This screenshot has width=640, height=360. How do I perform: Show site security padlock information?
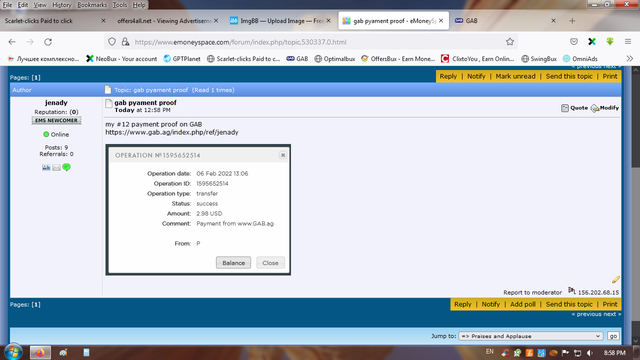[125, 42]
